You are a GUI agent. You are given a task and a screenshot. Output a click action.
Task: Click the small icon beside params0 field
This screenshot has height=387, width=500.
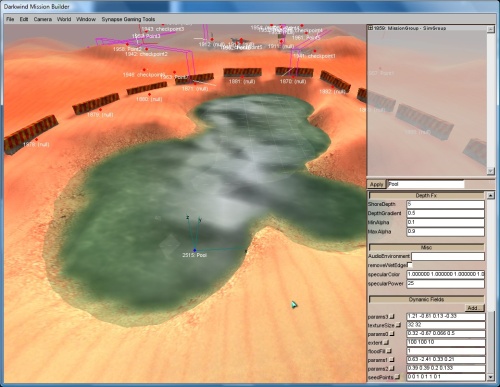point(392,334)
